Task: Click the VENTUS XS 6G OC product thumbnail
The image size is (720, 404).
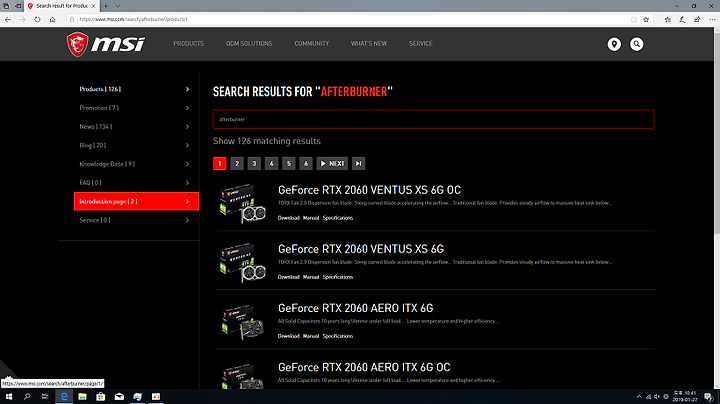Action: 243,203
